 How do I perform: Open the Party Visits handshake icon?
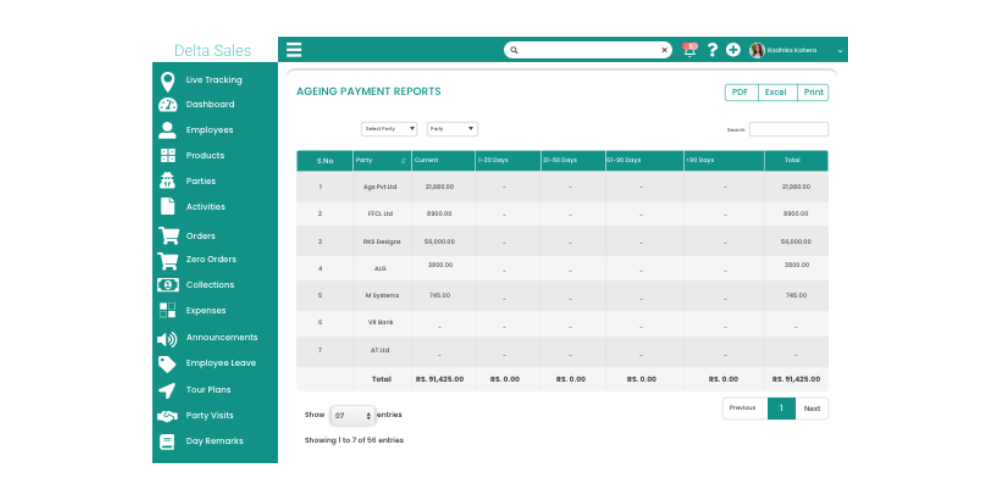coord(167,416)
